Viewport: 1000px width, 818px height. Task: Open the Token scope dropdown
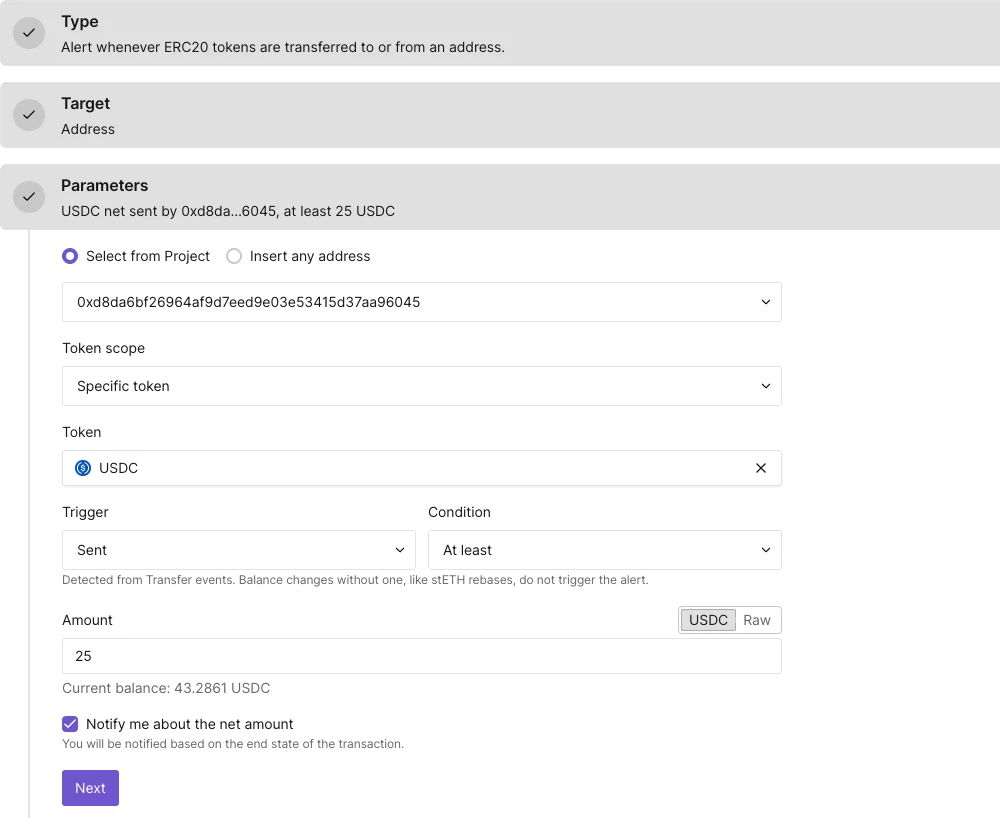(x=422, y=386)
